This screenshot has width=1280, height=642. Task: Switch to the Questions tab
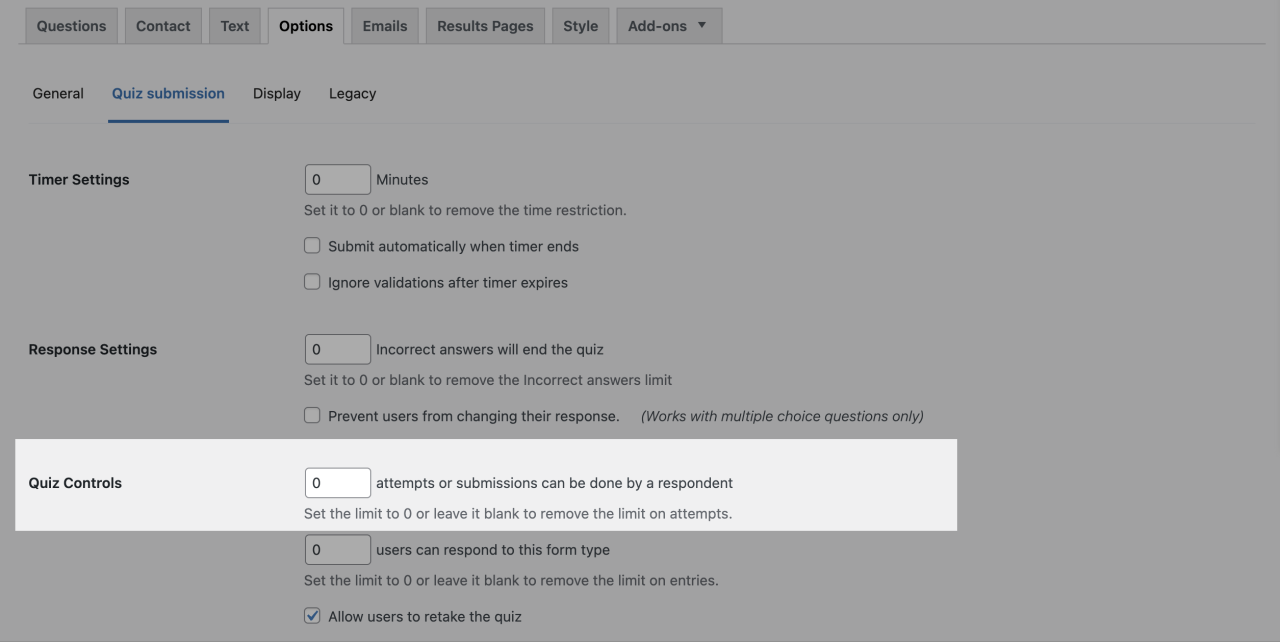[x=70, y=25]
